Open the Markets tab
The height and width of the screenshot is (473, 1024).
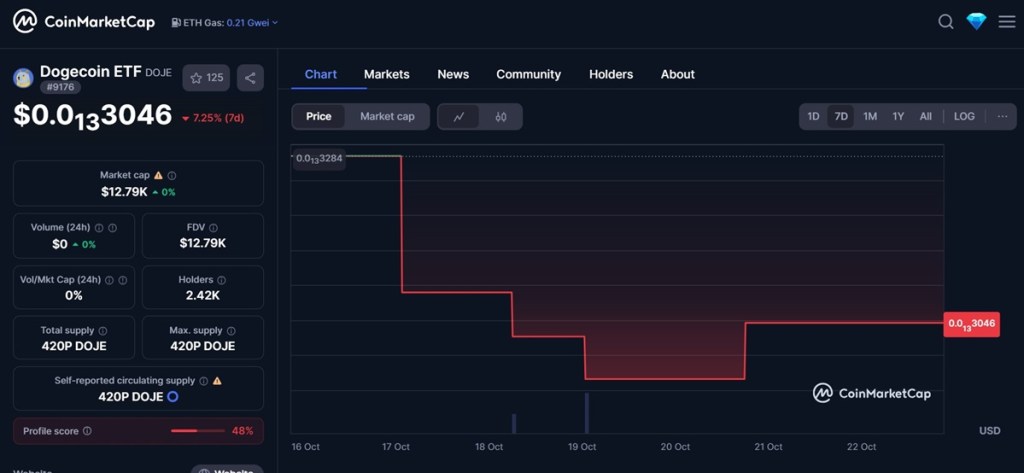click(387, 74)
